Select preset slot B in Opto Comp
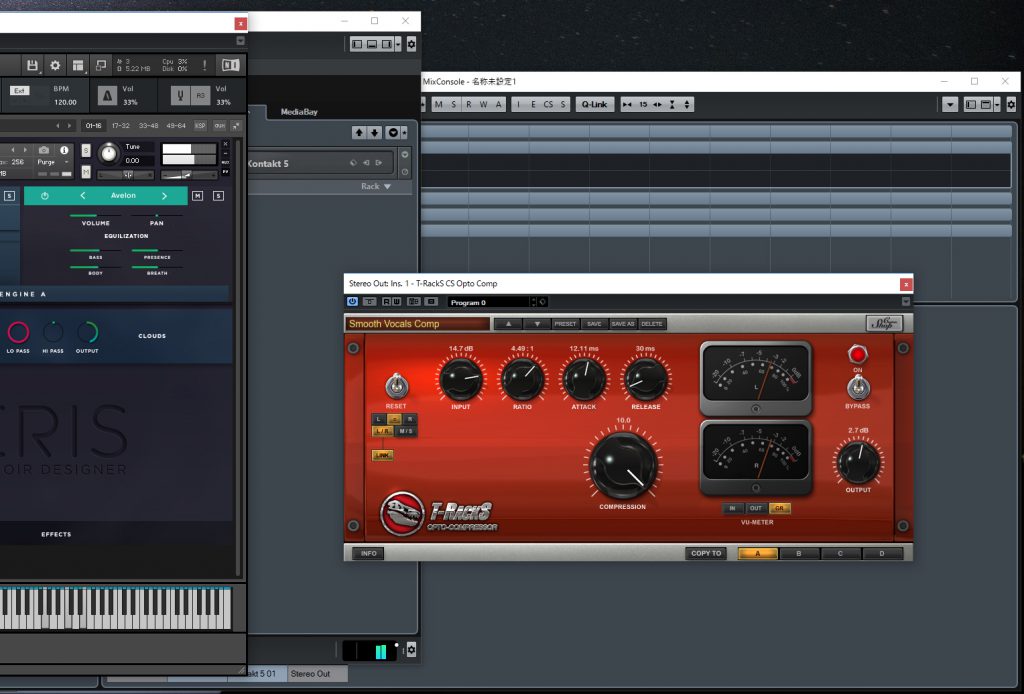Screen dimensions: 1024x694 (799, 554)
